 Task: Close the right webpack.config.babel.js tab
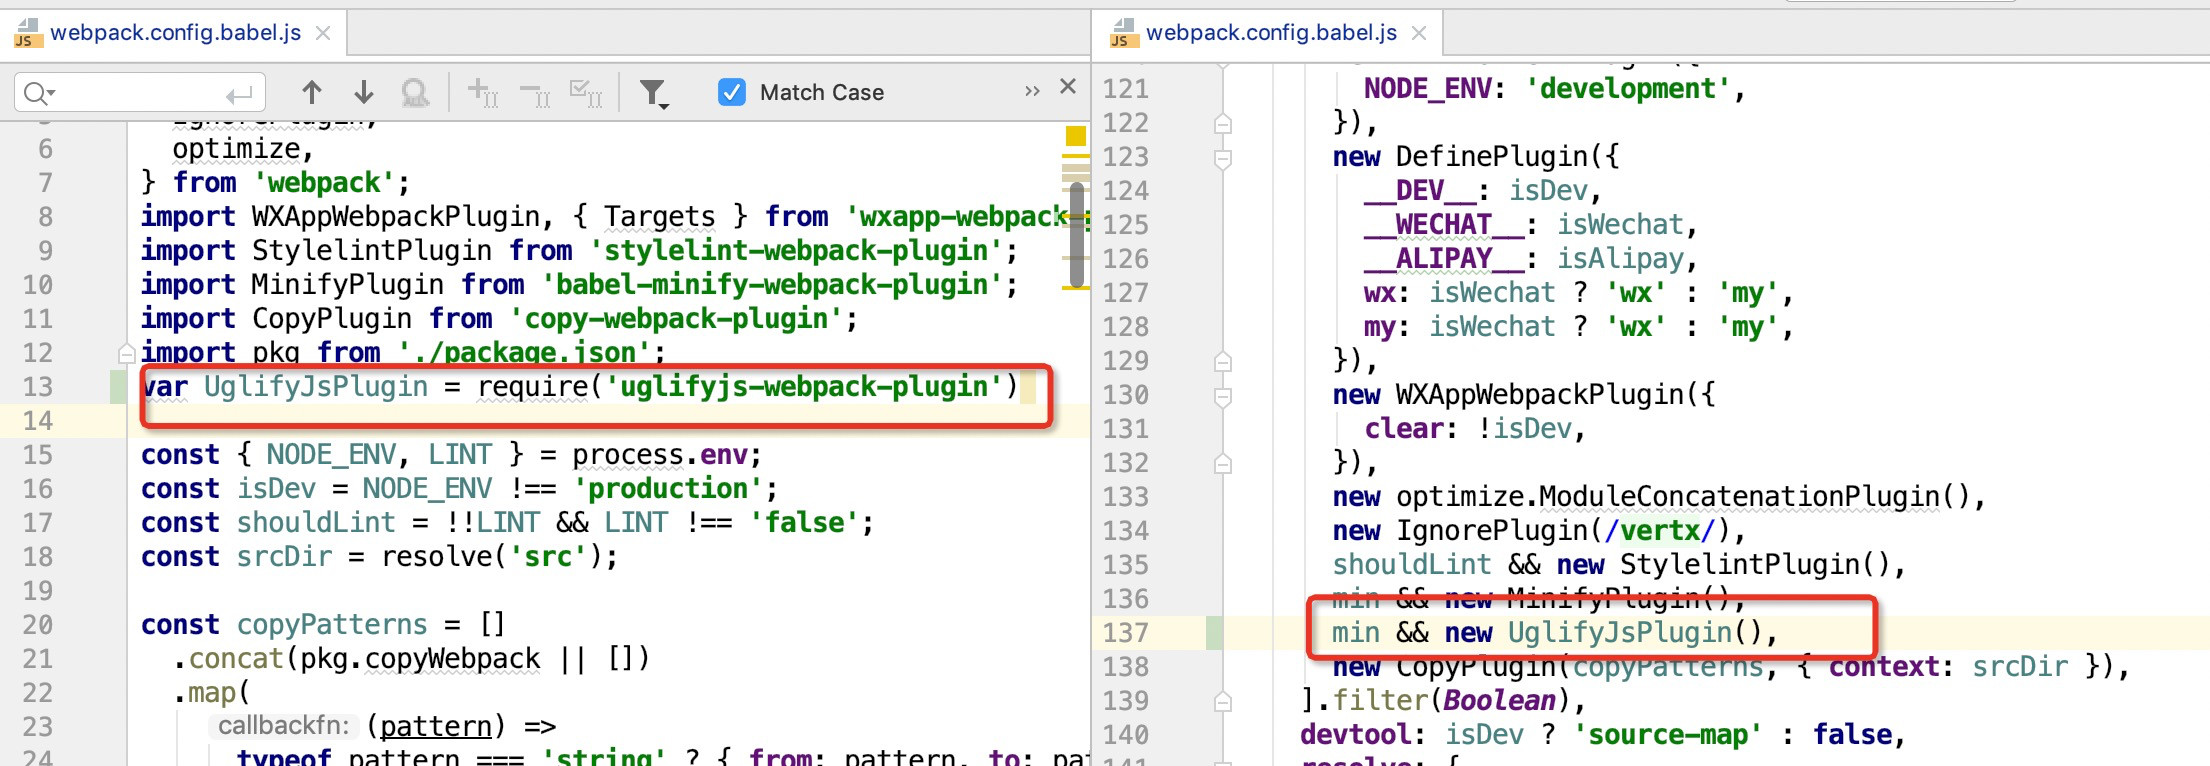pyautogui.click(x=1419, y=33)
